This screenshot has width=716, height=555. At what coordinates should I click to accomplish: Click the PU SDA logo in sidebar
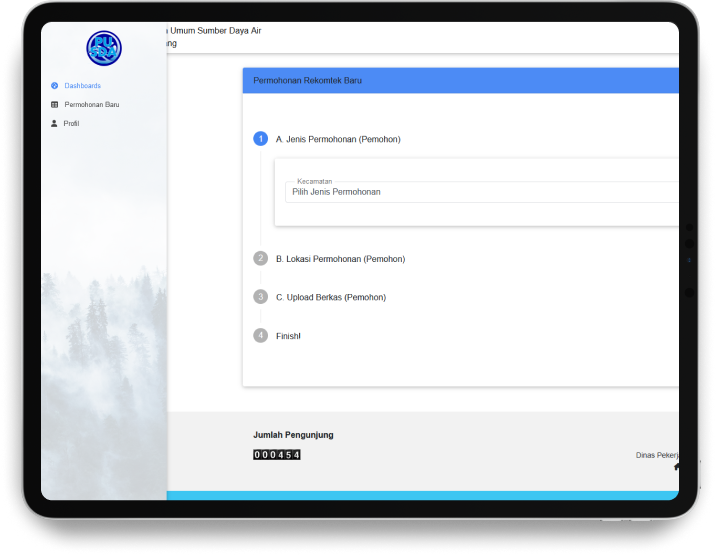pyautogui.click(x=103, y=48)
